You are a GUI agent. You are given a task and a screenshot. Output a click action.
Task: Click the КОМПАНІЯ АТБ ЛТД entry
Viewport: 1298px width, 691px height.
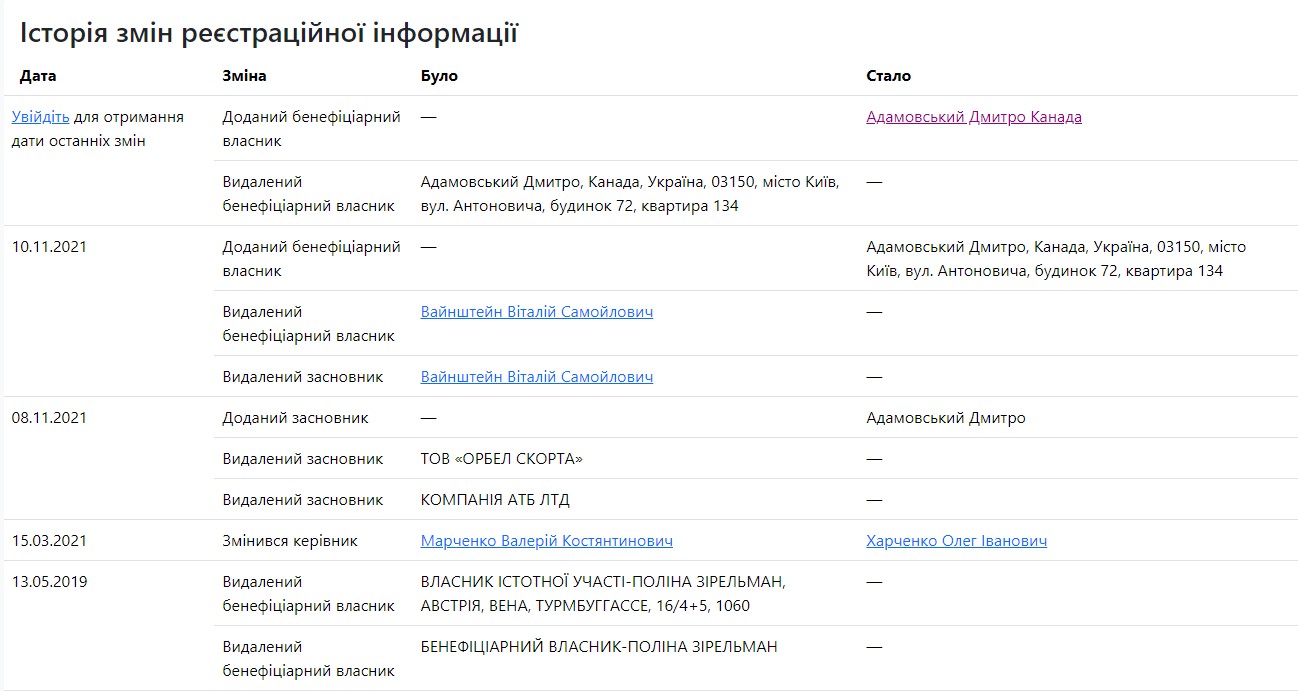(495, 500)
